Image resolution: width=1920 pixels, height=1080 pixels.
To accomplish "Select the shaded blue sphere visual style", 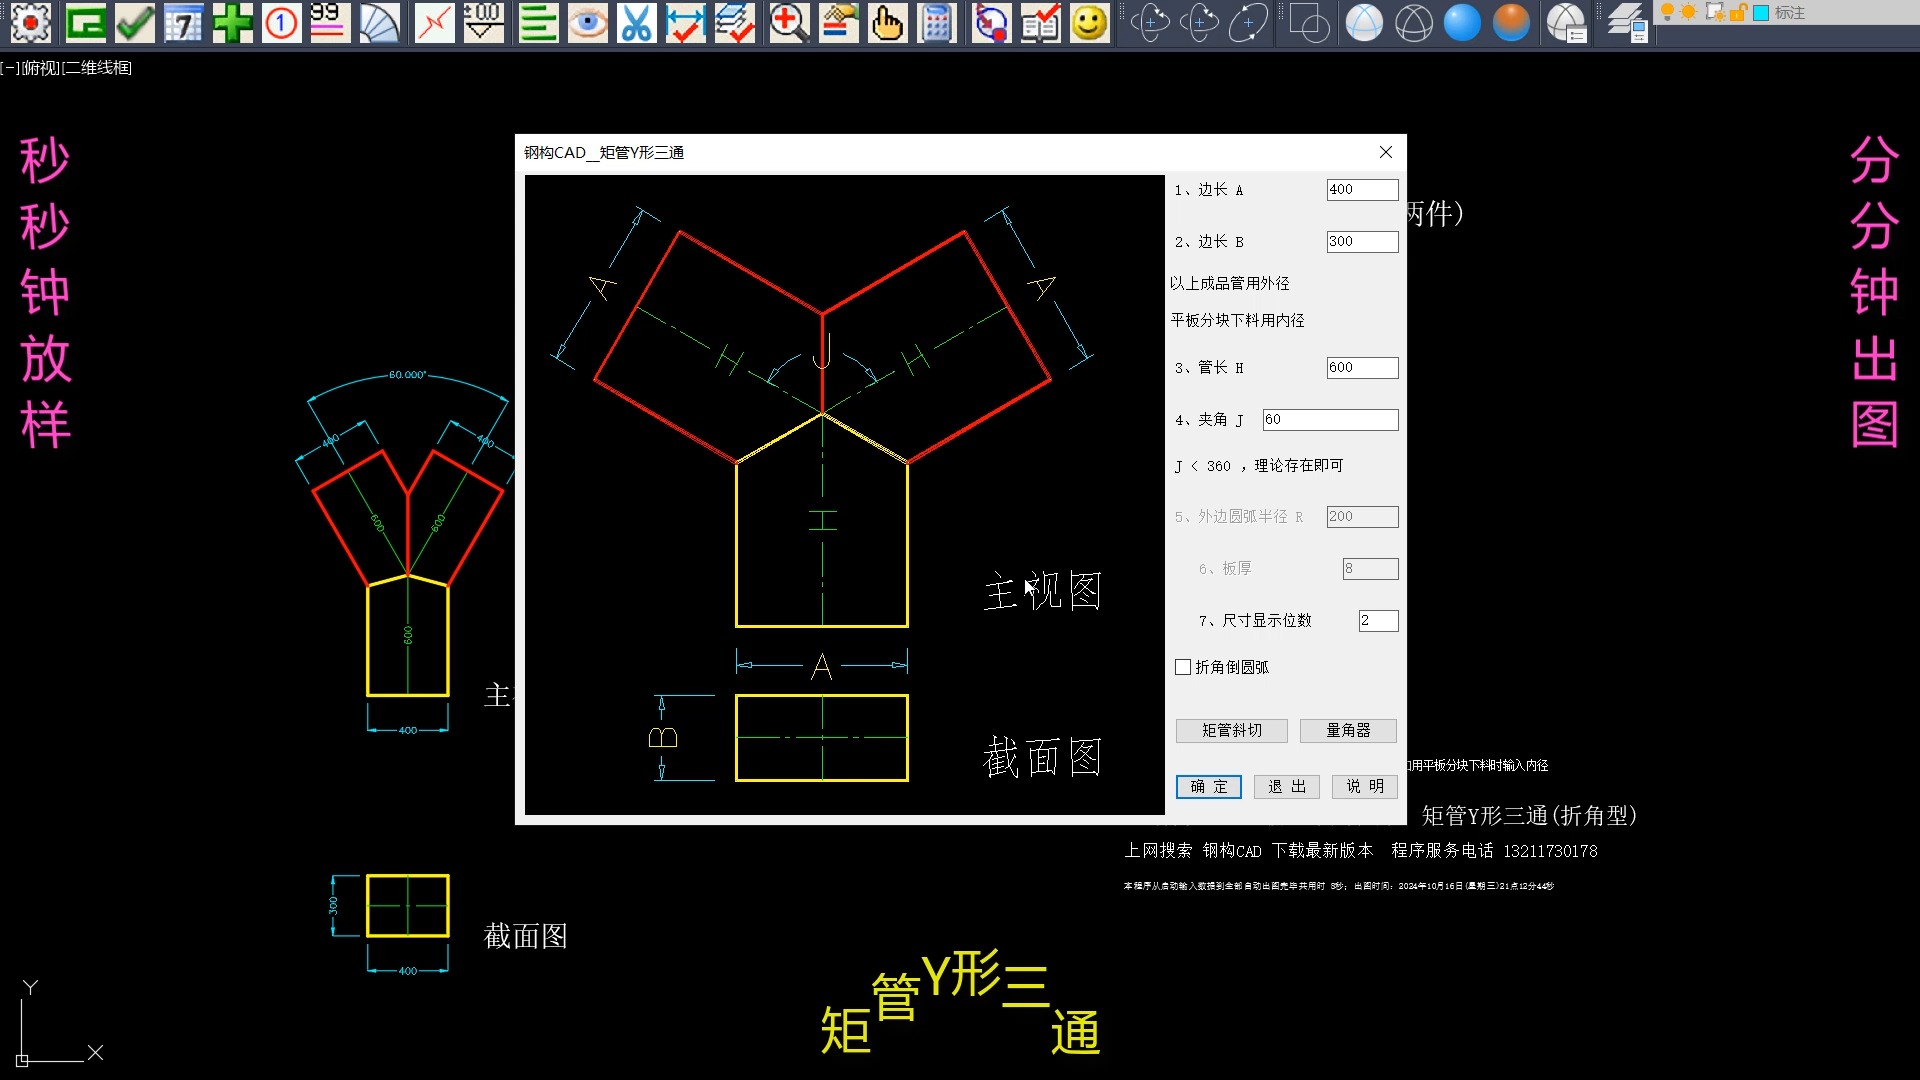I will pyautogui.click(x=1462, y=22).
